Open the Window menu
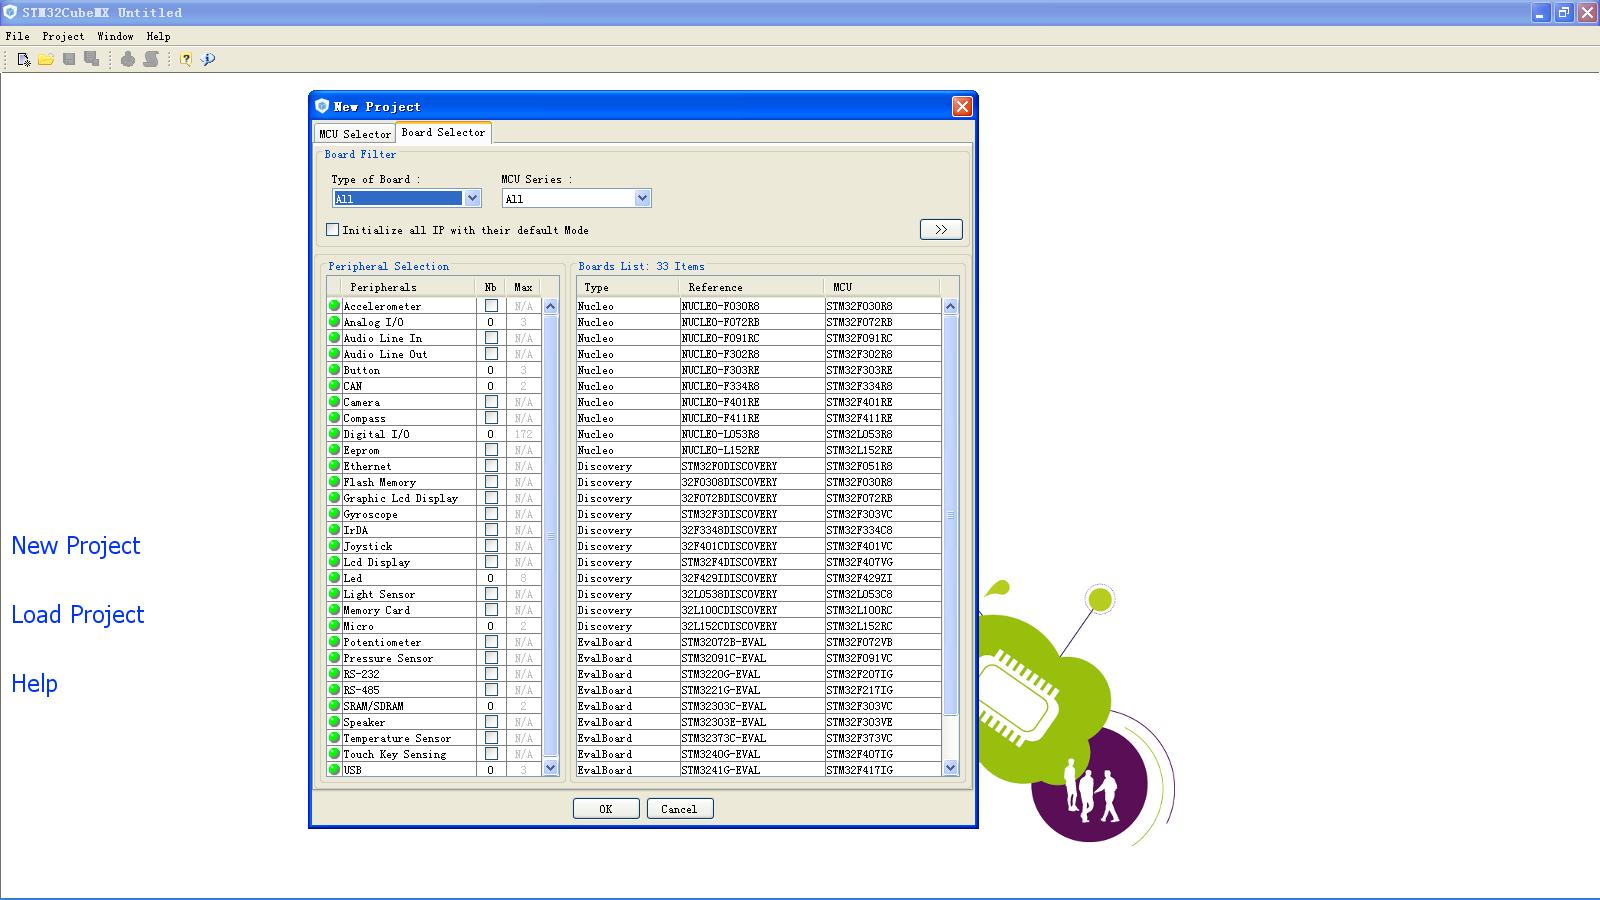1600x900 pixels. click(115, 36)
